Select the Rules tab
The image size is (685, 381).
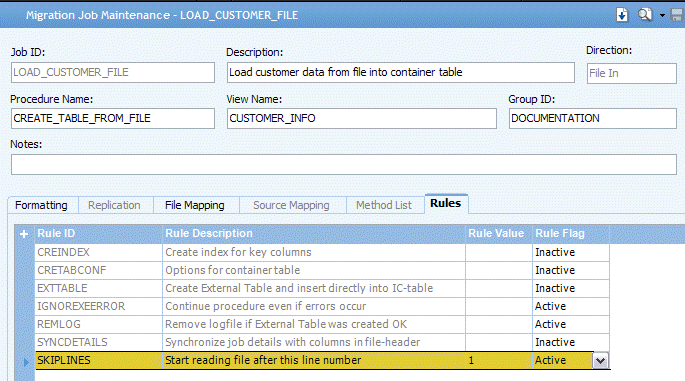[x=446, y=203]
